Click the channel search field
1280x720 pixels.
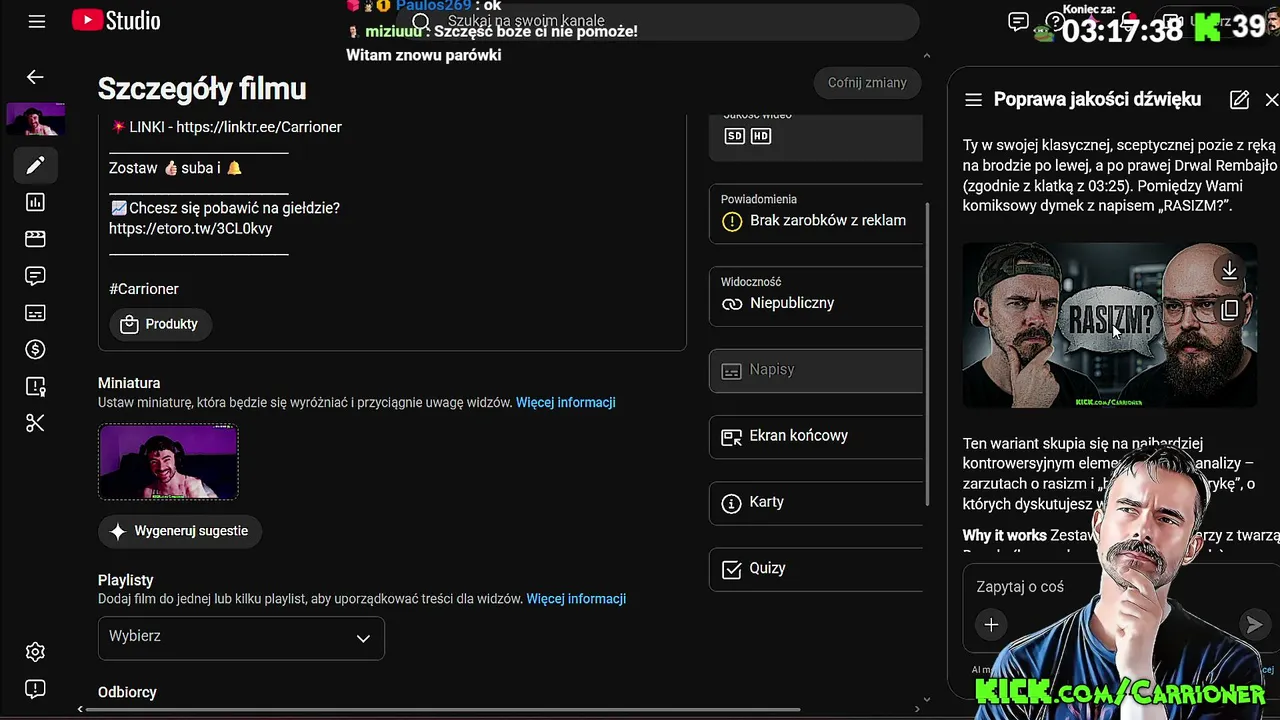660,22
